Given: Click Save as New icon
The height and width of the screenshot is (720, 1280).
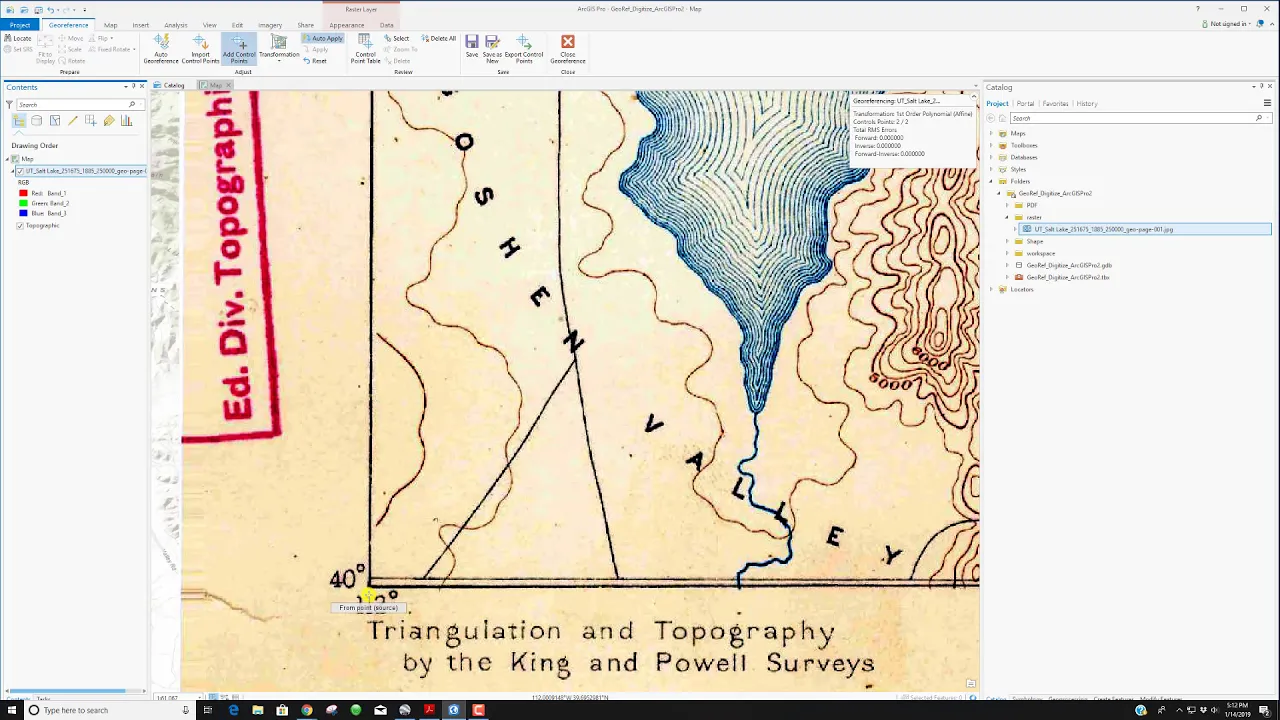Looking at the screenshot, I should click(492, 48).
